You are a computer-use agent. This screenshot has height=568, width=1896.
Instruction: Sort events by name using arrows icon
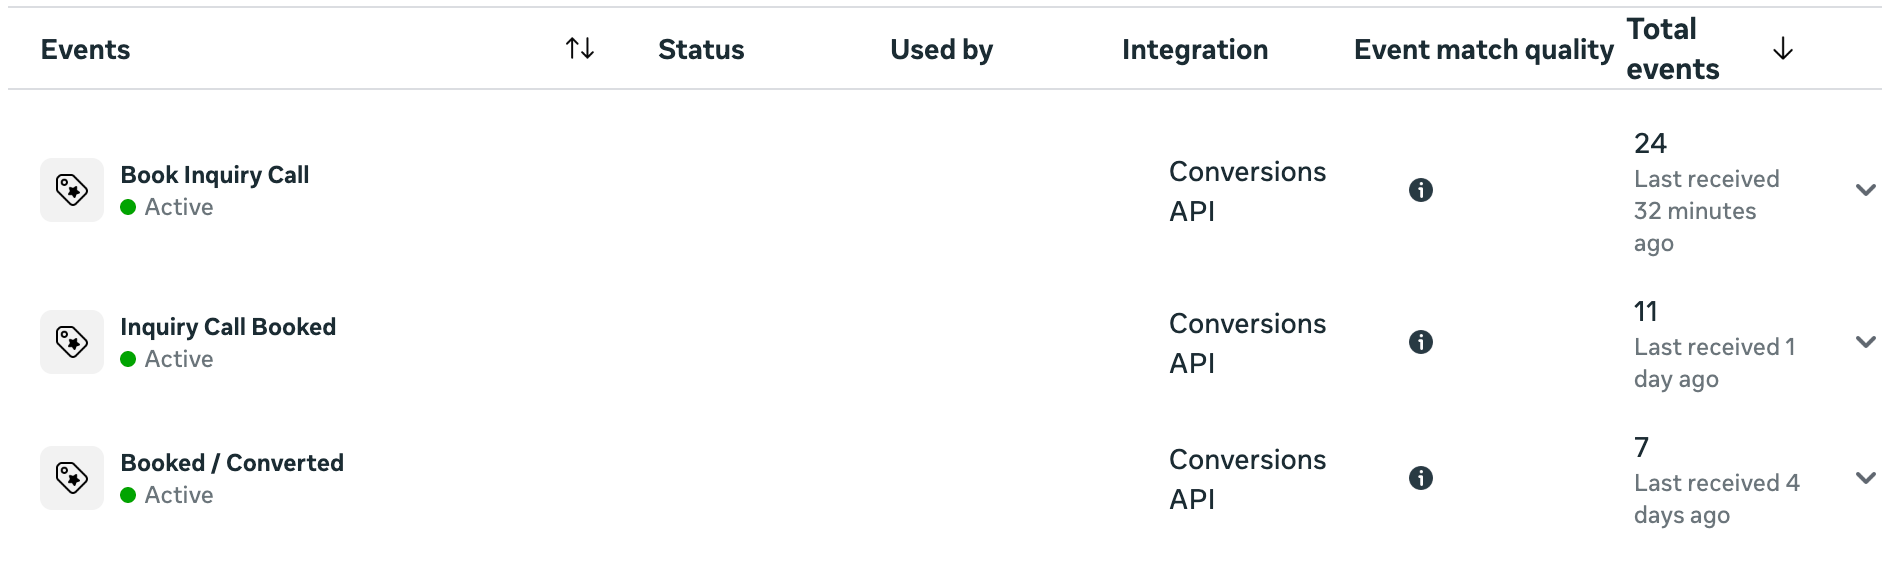coord(580,48)
